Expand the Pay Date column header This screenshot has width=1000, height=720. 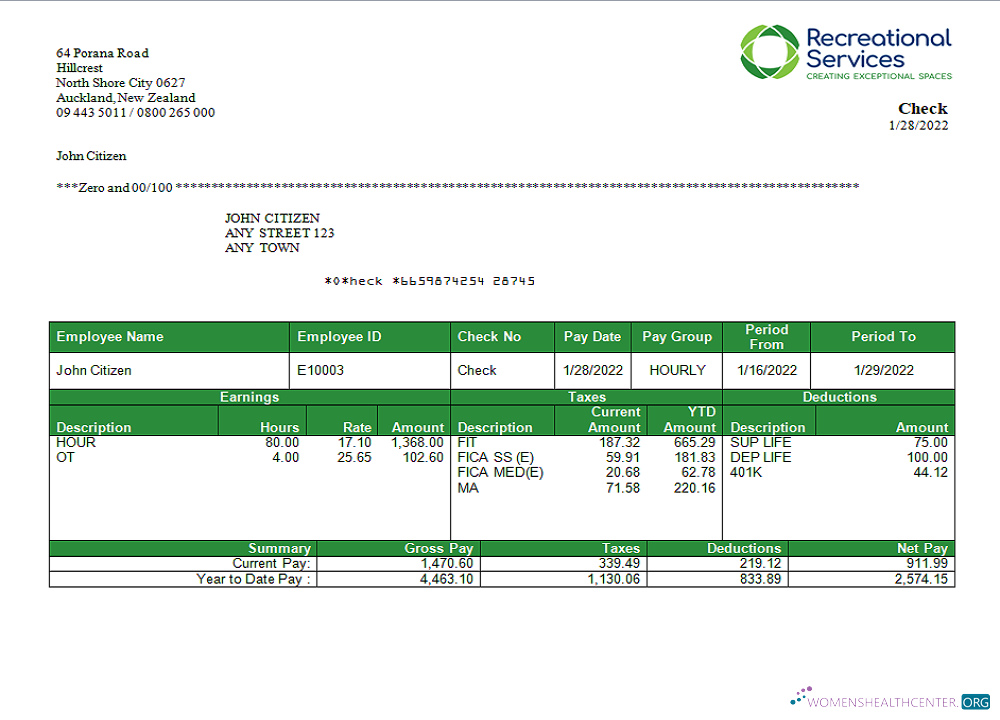point(592,337)
